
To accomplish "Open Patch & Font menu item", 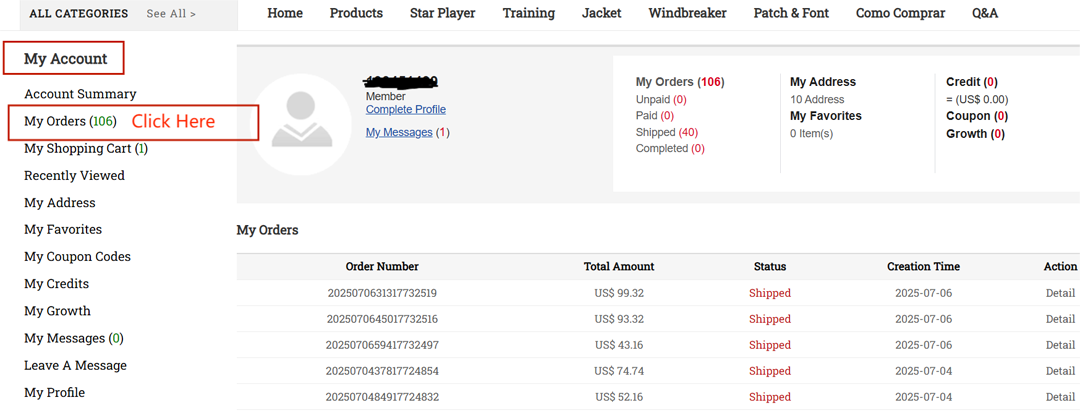I will (791, 13).
